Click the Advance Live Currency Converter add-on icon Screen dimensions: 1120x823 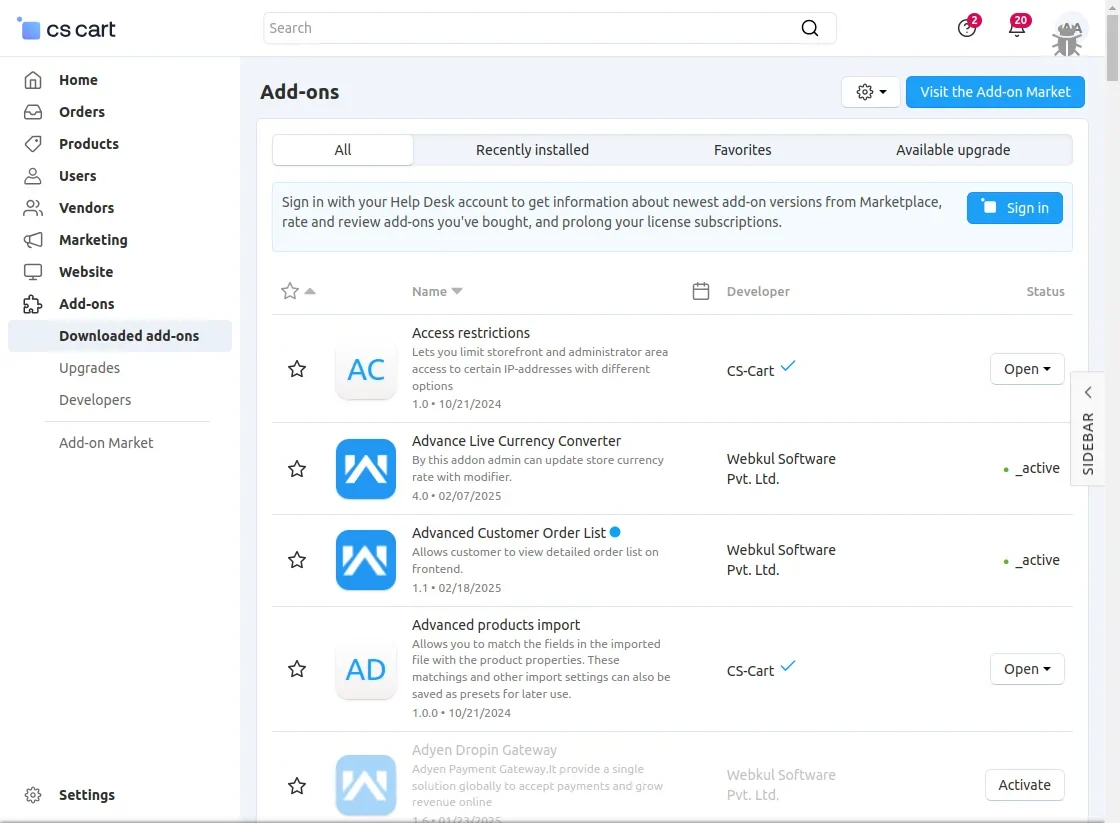[x=366, y=468]
